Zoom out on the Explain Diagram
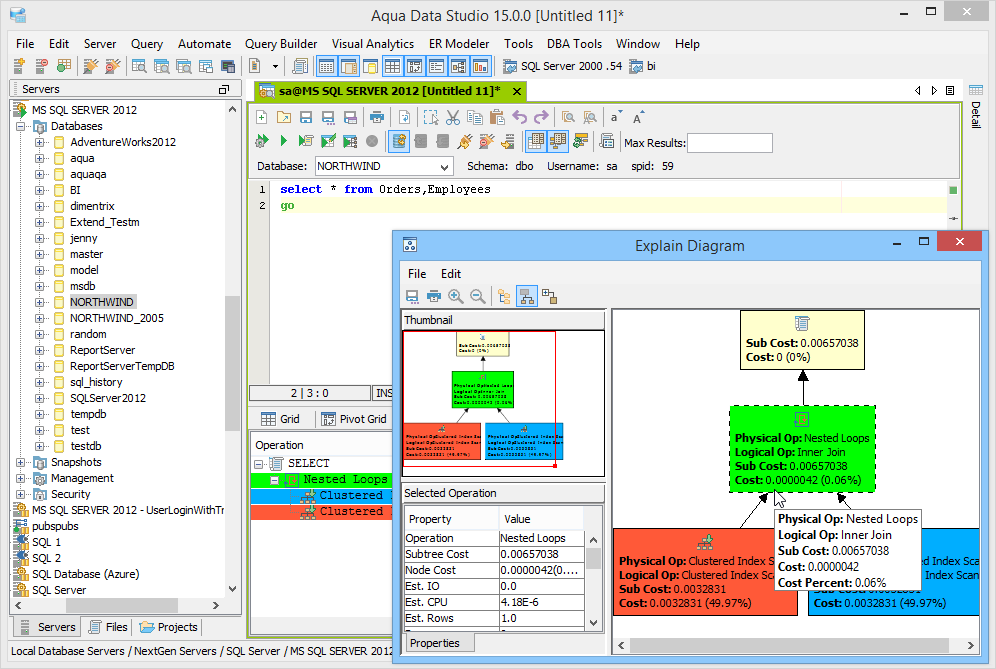The width and height of the screenshot is (996, 669). pyautogui.click(x=478, y=297)
